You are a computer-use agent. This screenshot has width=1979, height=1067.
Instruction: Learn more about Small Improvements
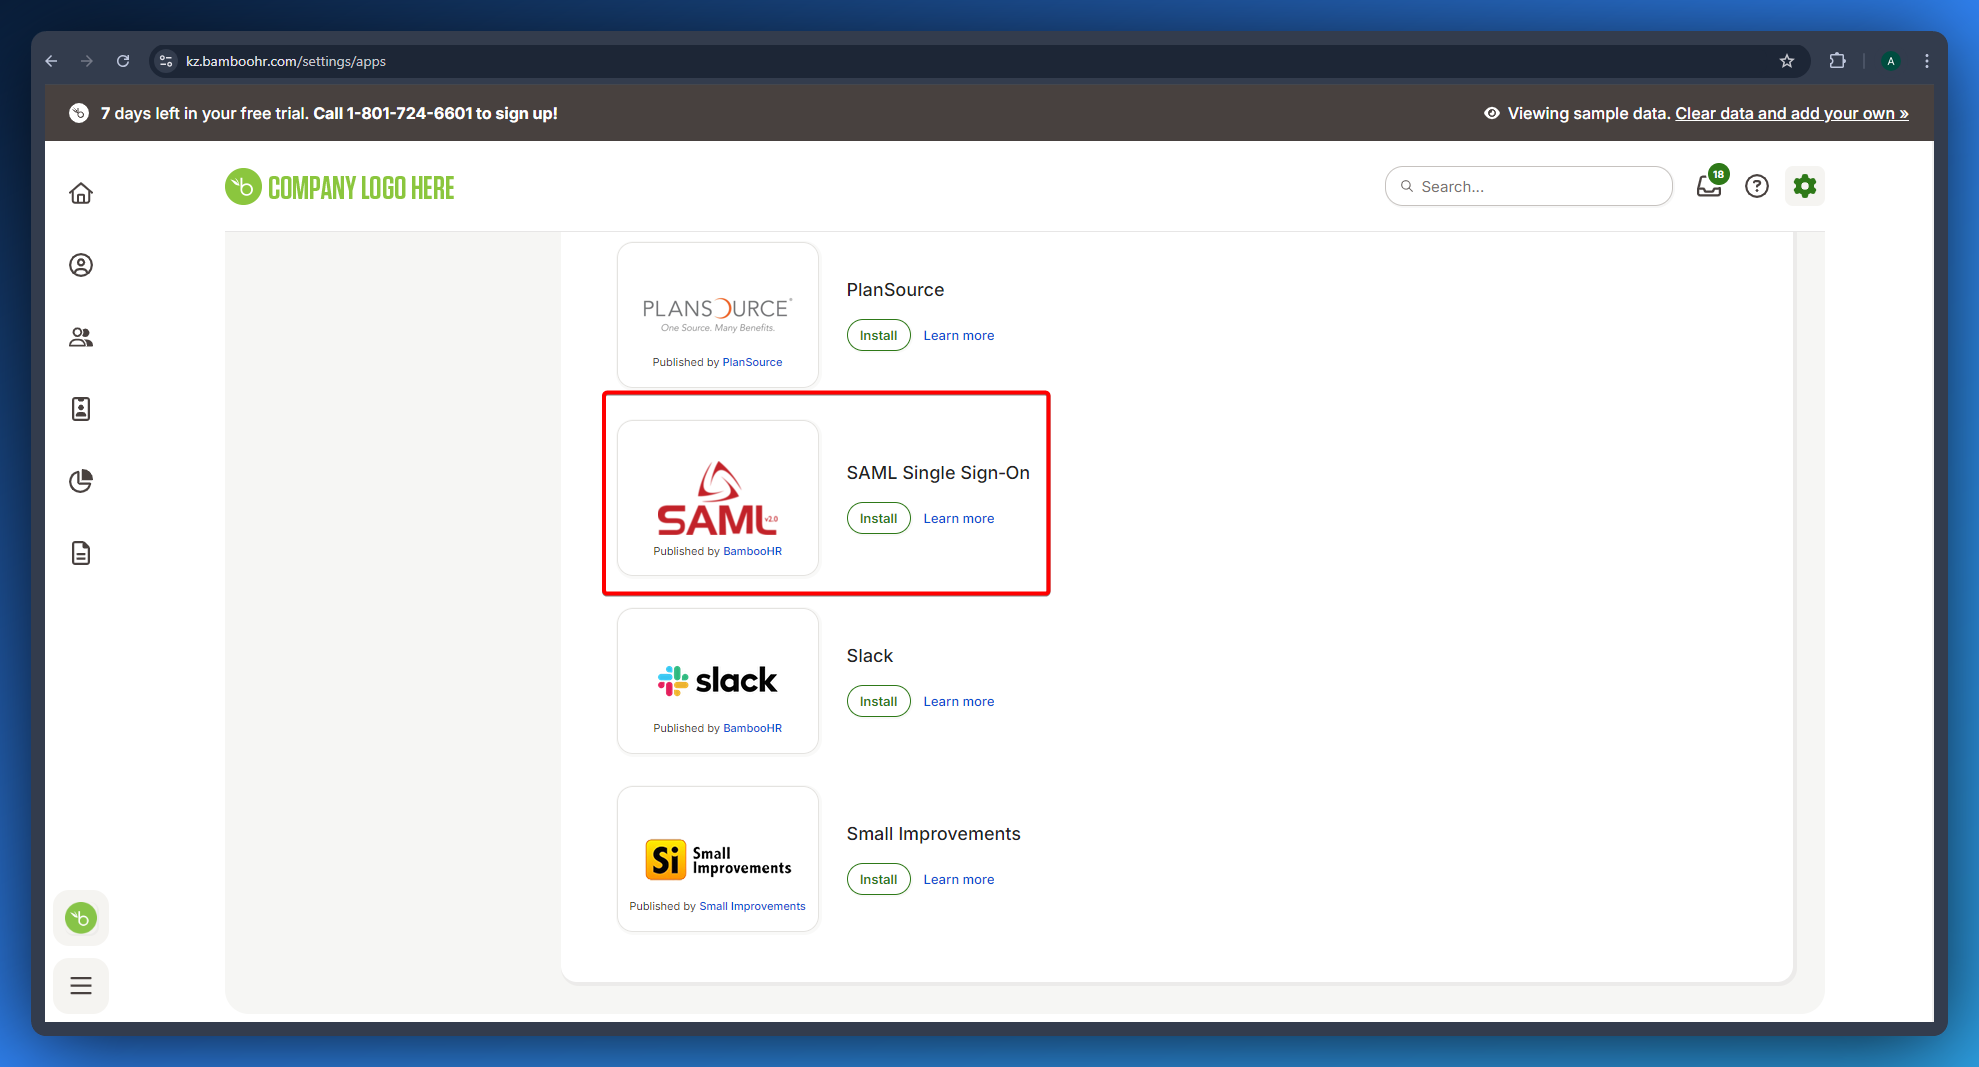tap(958, 879)
